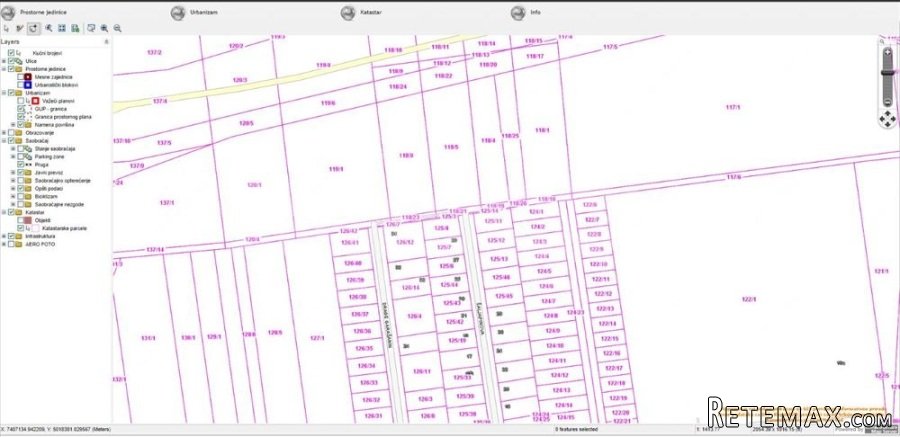
Task: Select the Stanje saobraćaja layer label
Action: [x=55, y=148]
